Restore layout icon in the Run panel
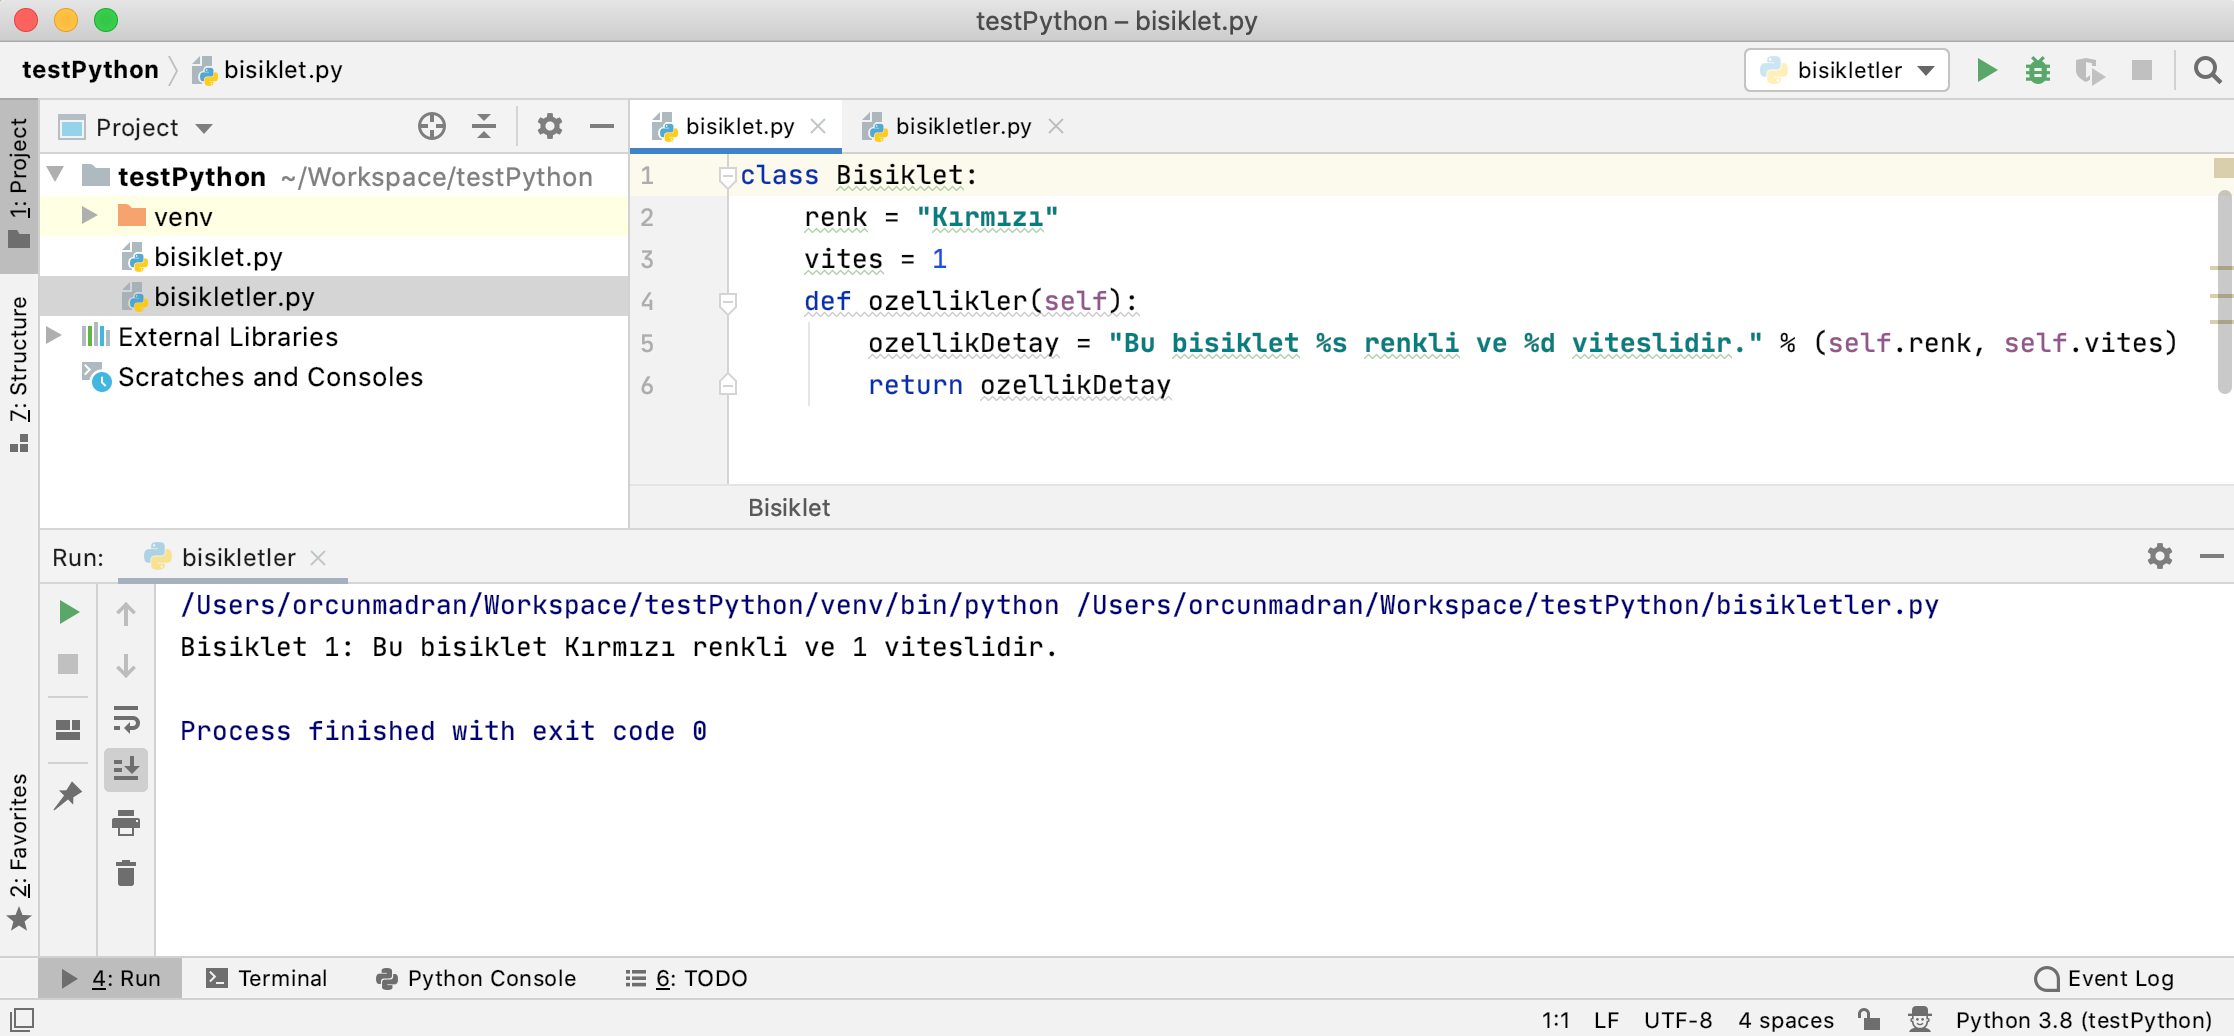The width and height of the screenshot is (2234, 1036). tap(68, 730)
